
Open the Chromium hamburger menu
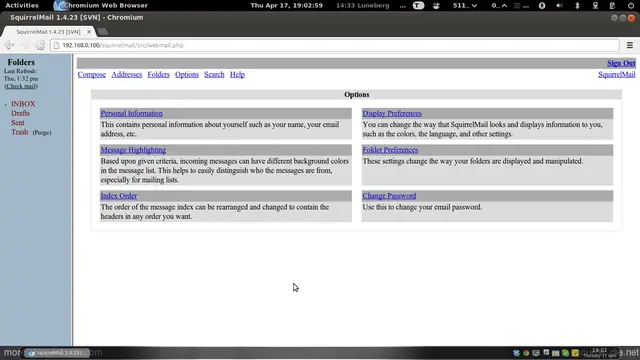coord(630,45)
